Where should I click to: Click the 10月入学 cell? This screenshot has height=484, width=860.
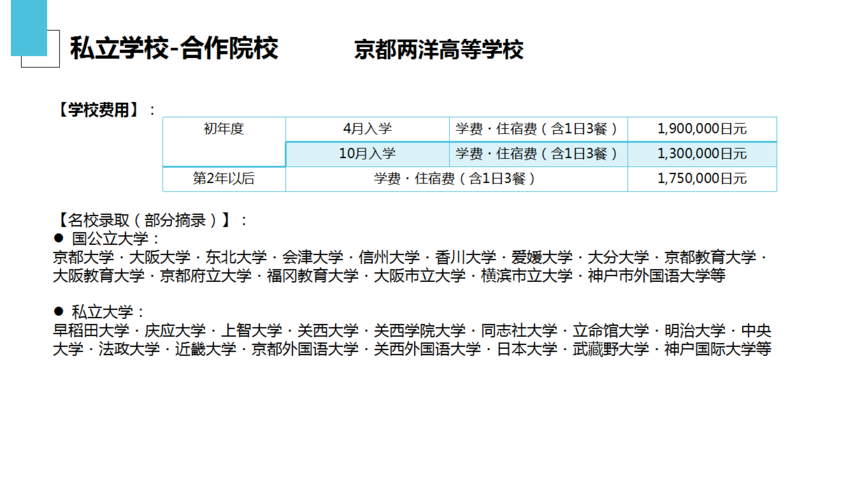pyautogui.click(x=367, y=154)
